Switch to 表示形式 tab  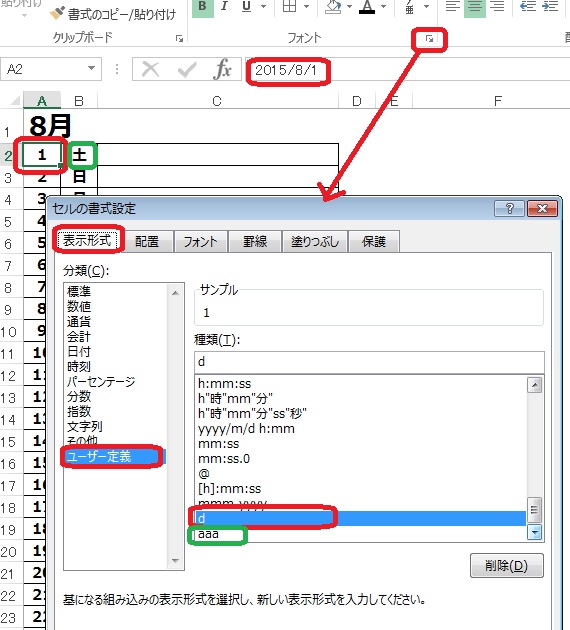(x=87, y=240)
